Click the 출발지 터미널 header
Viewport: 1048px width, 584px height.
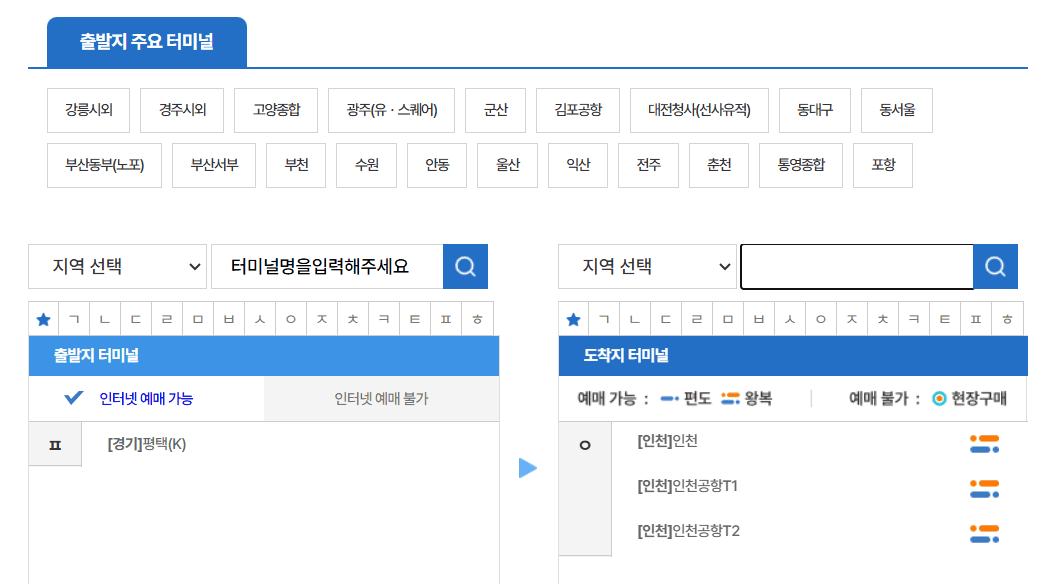[x=264, y=355]
